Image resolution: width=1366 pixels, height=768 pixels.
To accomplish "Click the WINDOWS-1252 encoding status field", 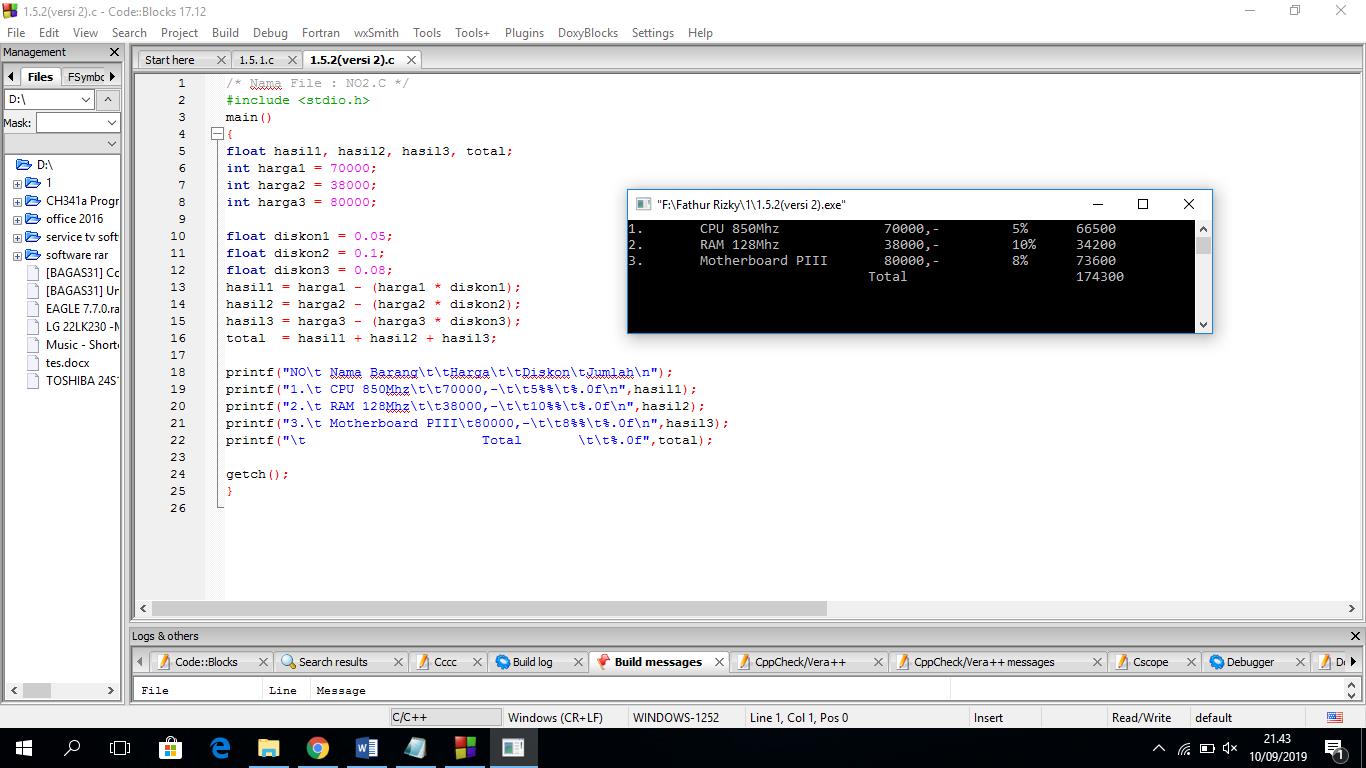I will tap(676, 717).
